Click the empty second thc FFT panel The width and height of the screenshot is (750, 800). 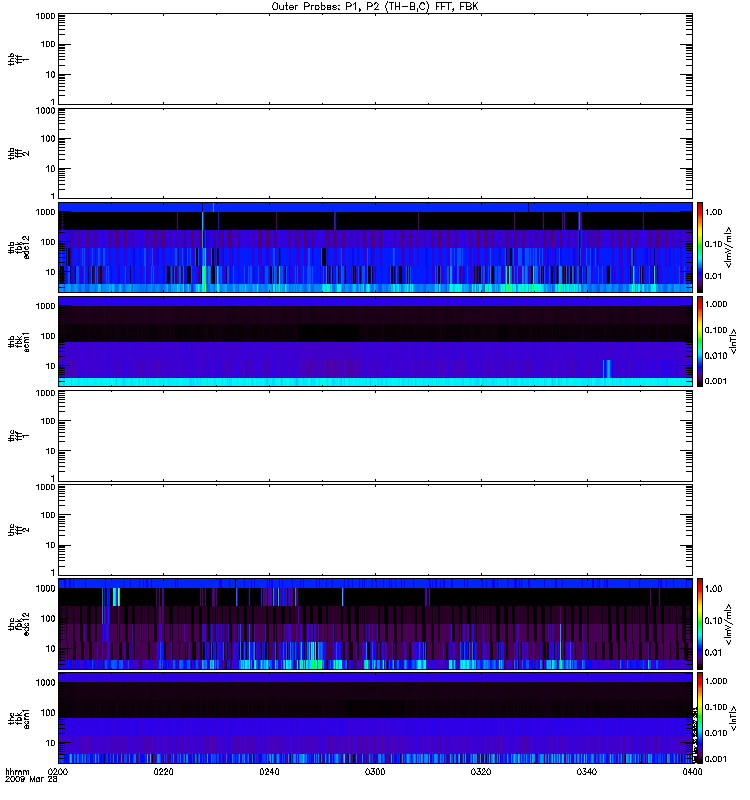(x=375, y=530)
